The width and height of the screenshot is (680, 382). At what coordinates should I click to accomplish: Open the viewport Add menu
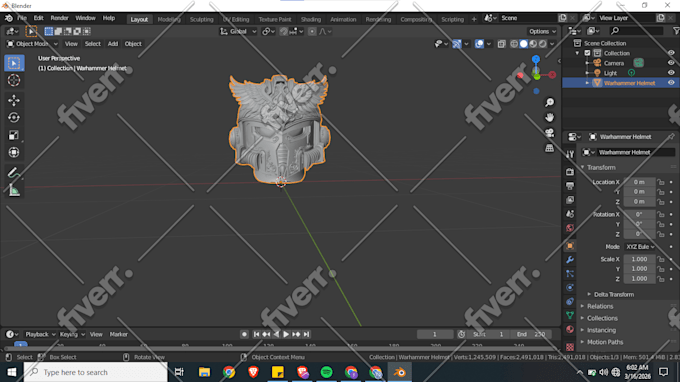113,44
